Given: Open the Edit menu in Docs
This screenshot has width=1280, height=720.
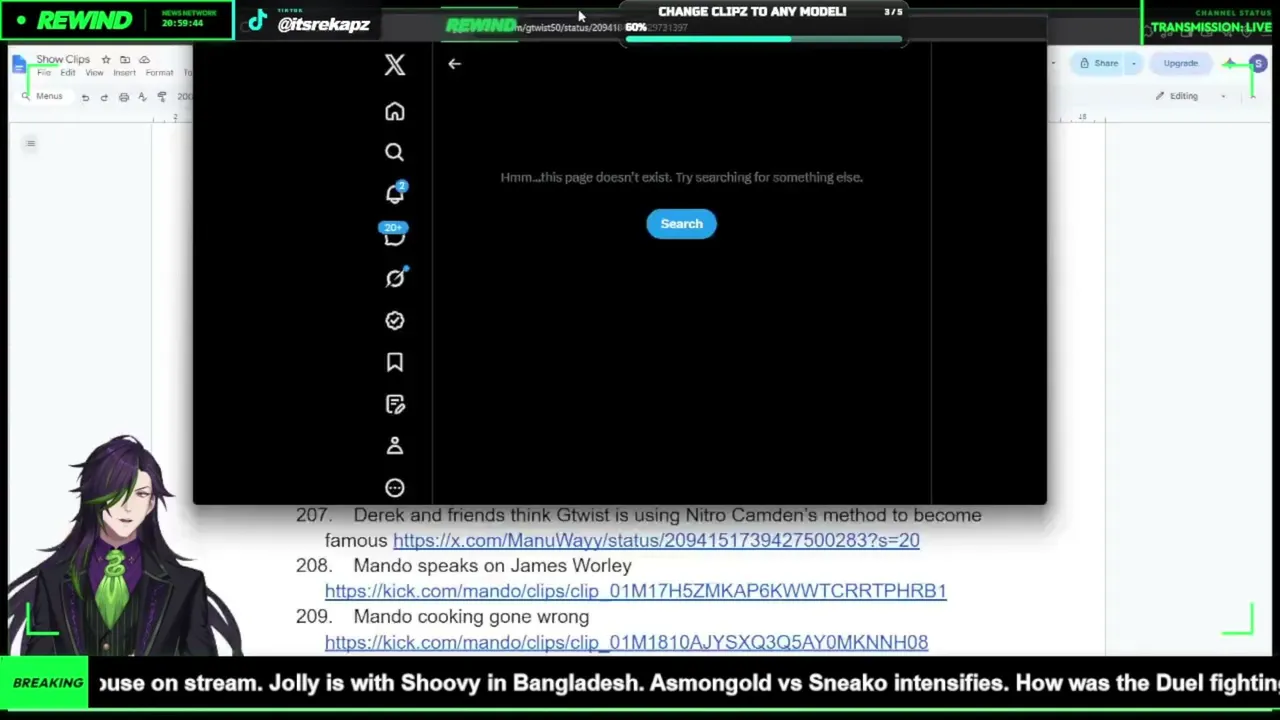Looking at the screenshot, I should (68, 73).
